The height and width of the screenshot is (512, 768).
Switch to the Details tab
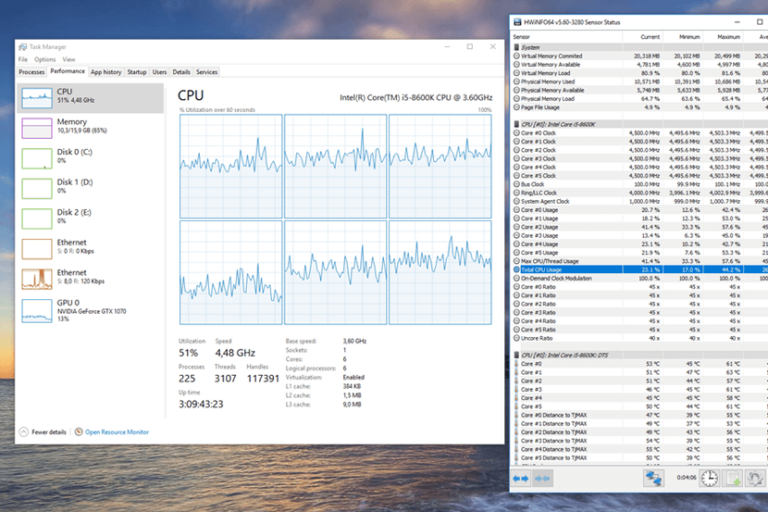181,72
